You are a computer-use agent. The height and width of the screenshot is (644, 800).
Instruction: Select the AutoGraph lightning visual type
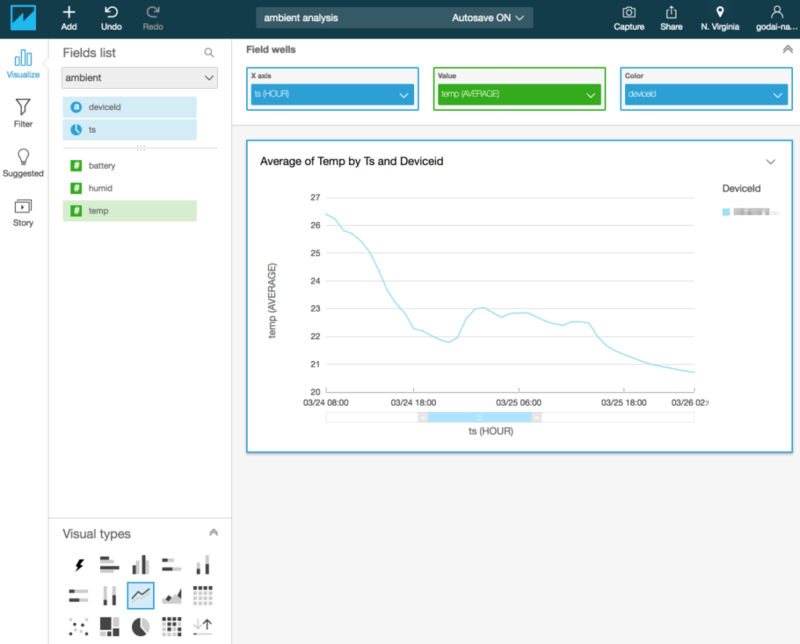[x=79, y=565]
